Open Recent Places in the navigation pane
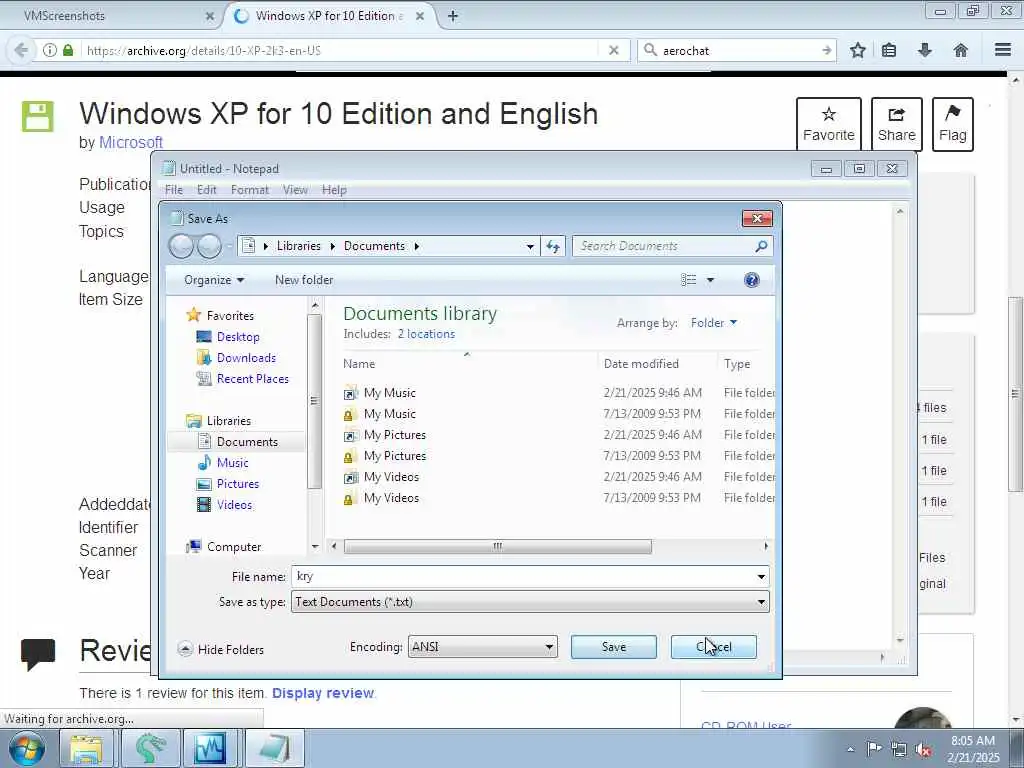 (253, 379)
